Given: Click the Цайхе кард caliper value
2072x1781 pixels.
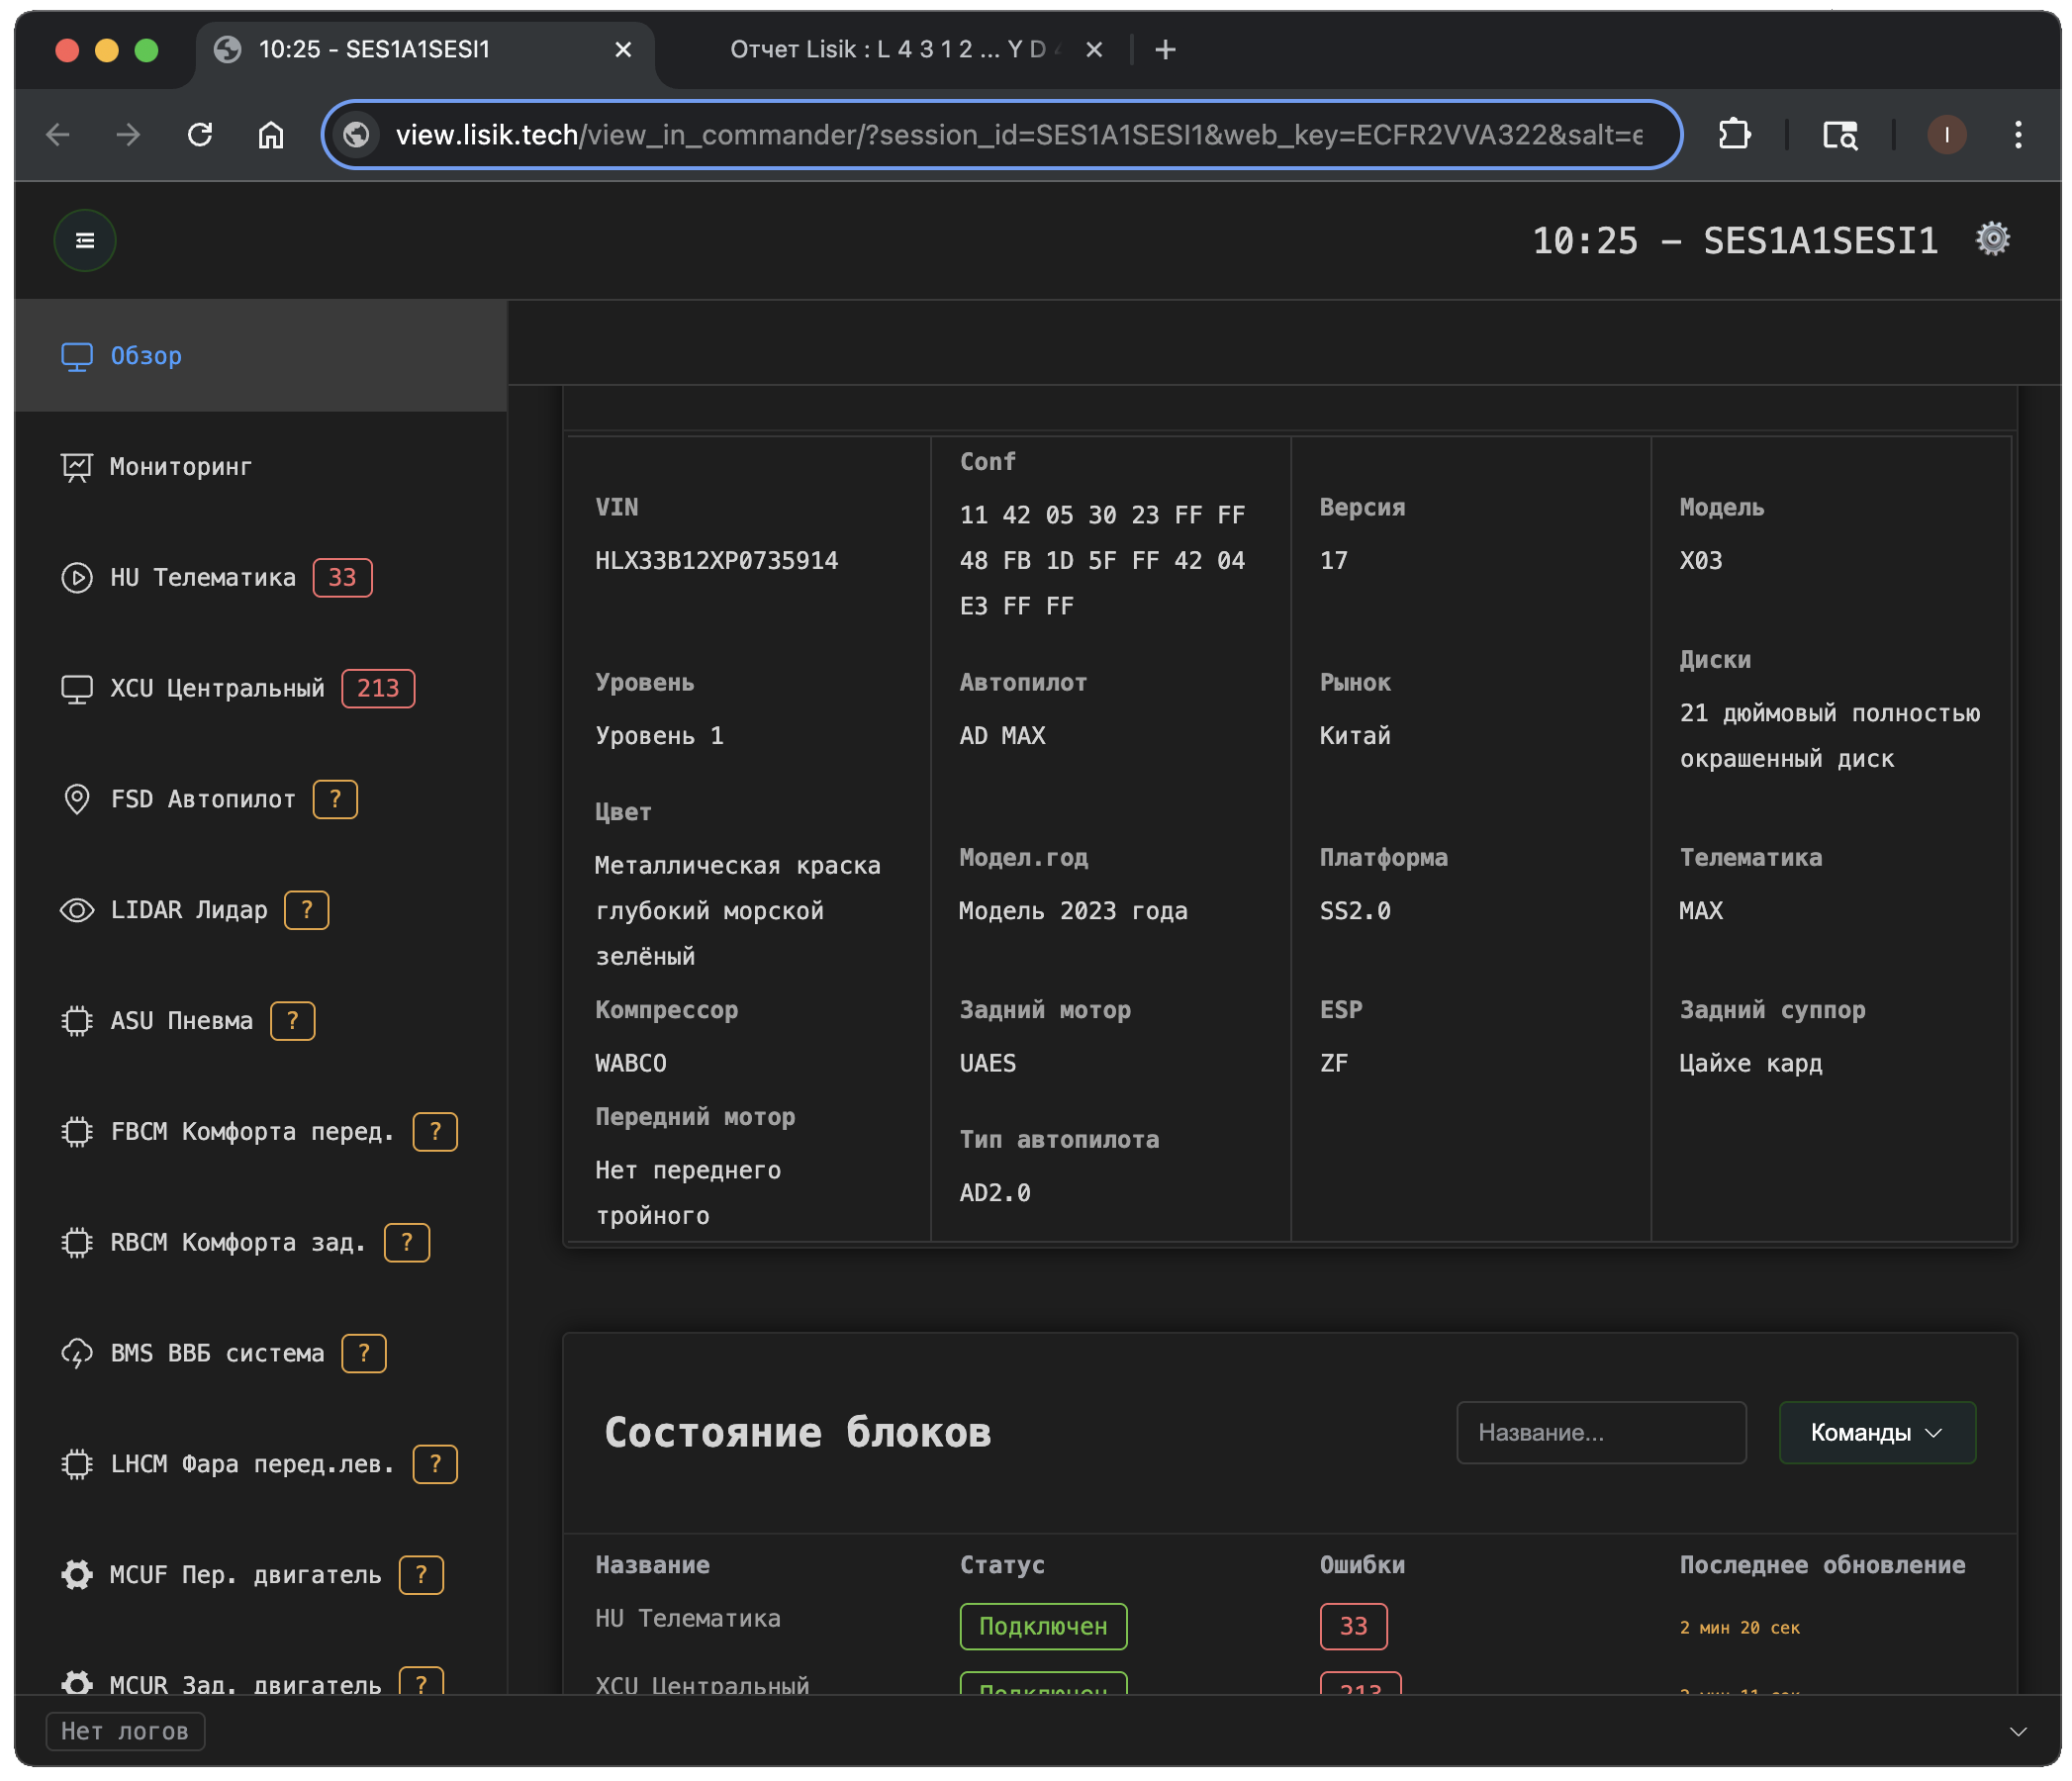Looking at the screenshot, I should (x=1750, y=1065).
